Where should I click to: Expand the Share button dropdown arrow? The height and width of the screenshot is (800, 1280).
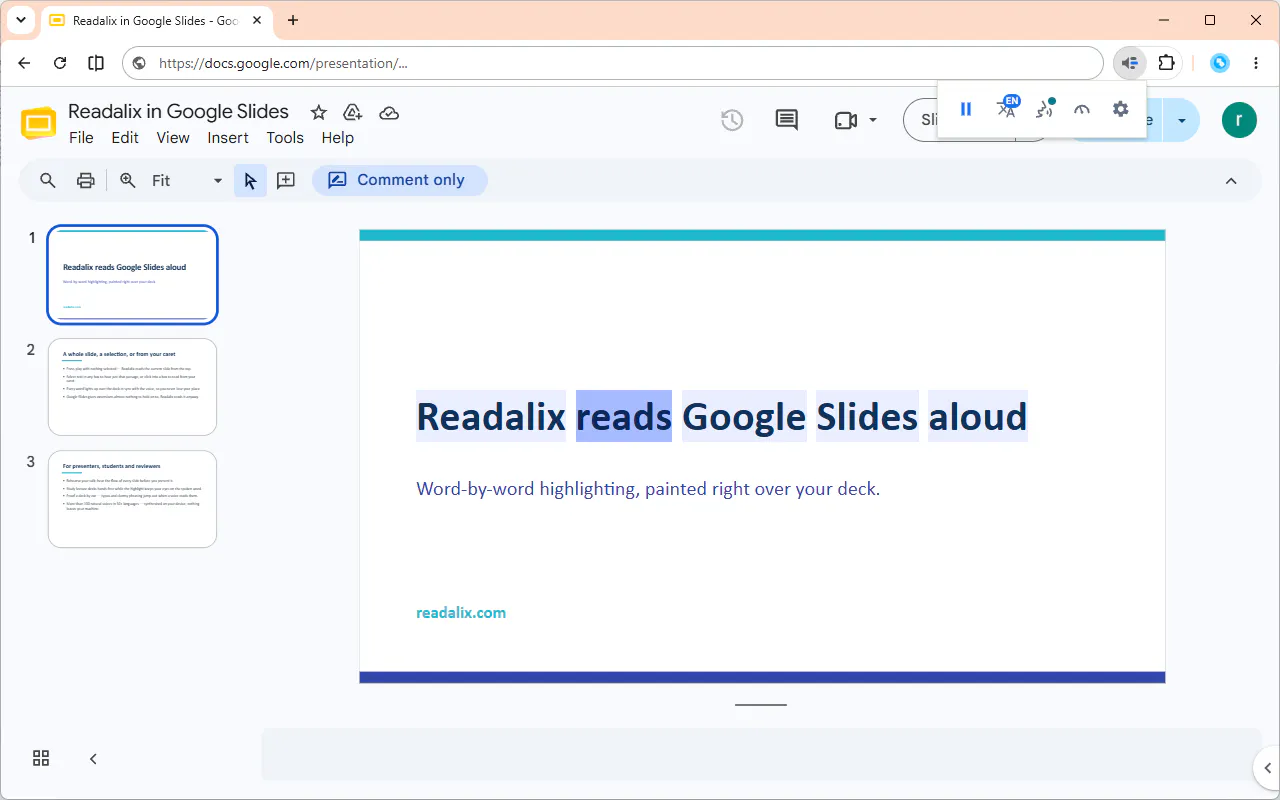(1181, 120)
